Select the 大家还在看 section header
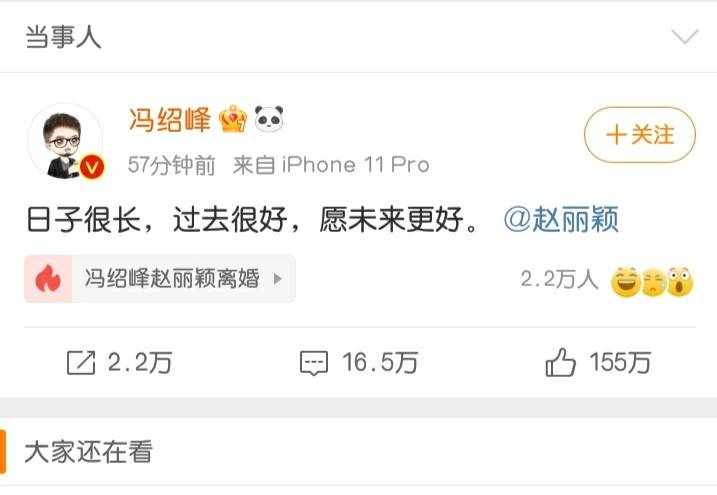The width and height of the screenshot is (717, 495). click(x=89, y=452)
